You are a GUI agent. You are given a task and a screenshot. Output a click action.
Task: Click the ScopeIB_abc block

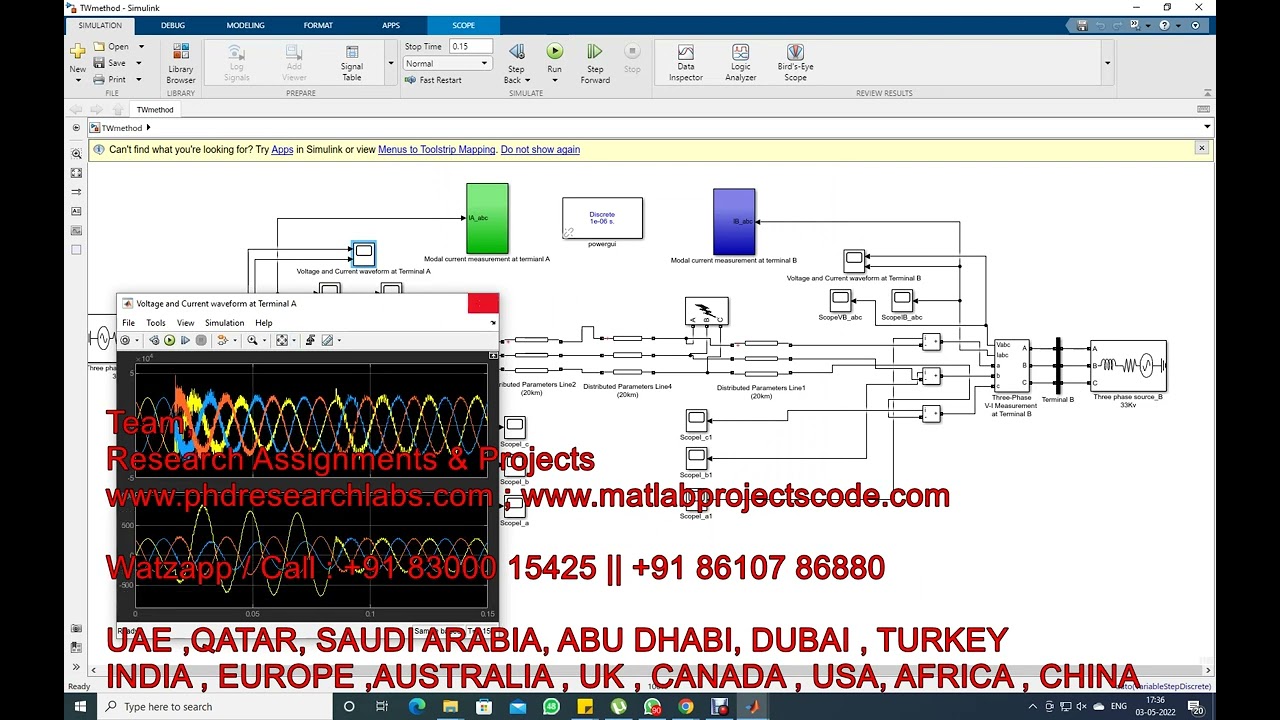tap(902, 300)
